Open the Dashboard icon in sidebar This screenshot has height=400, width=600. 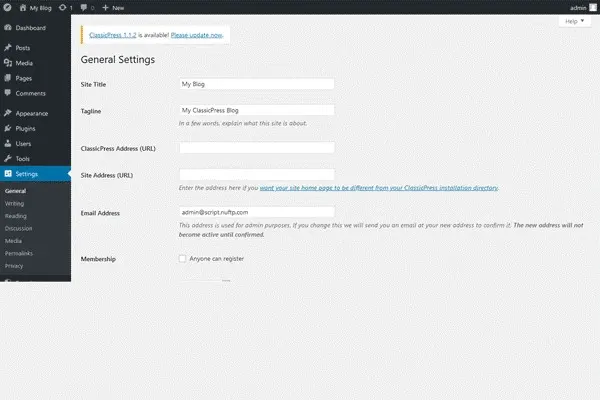click(x=9, y=28)
